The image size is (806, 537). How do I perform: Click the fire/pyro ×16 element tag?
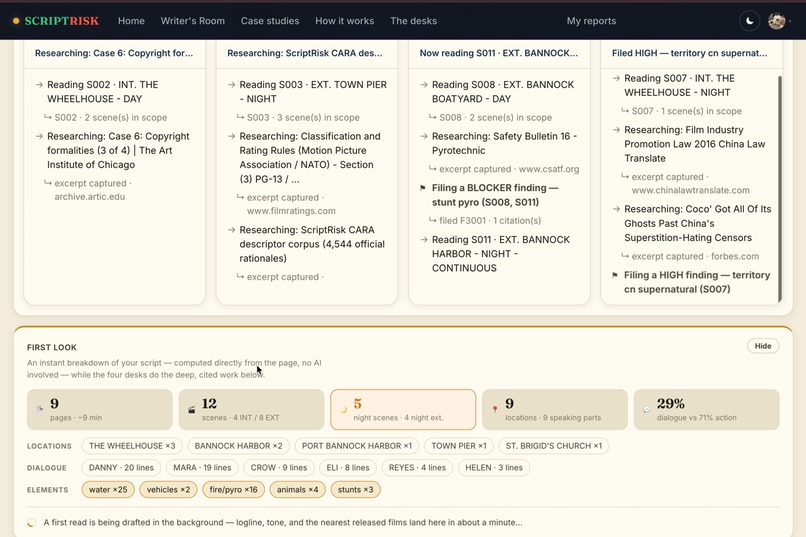pyautogui.click(x=233, y=490)
